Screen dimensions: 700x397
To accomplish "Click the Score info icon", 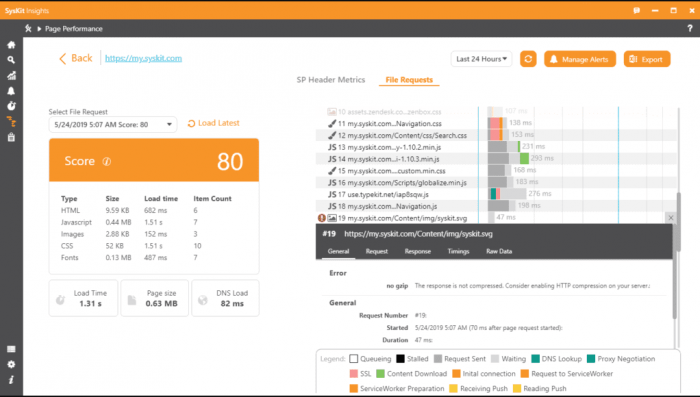I will [x=107, y=161].
